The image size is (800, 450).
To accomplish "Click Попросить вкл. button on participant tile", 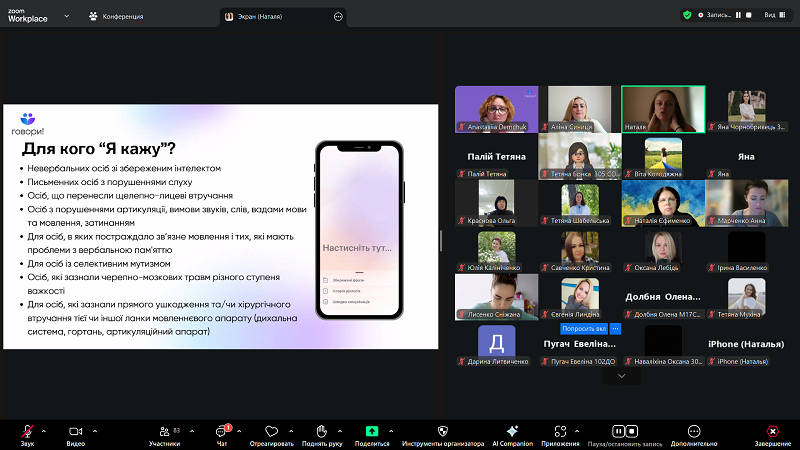I will 584,328.
